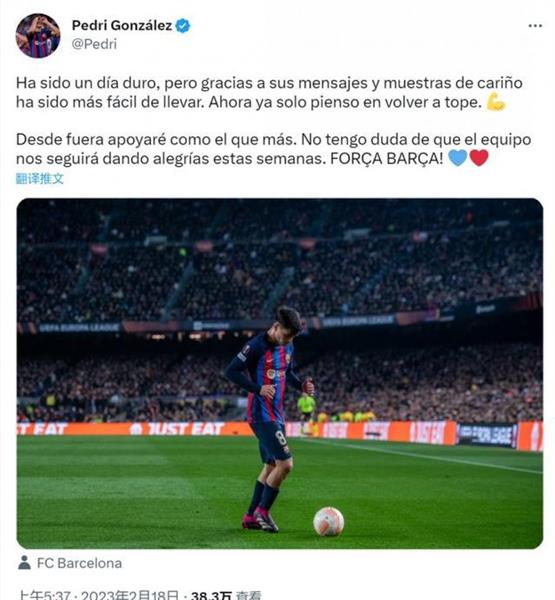The height and width of the screenshot is (600, 555).
Task: Click the 'Ha sido un día duro' paragraph
Action: click(x=269, y=92)
